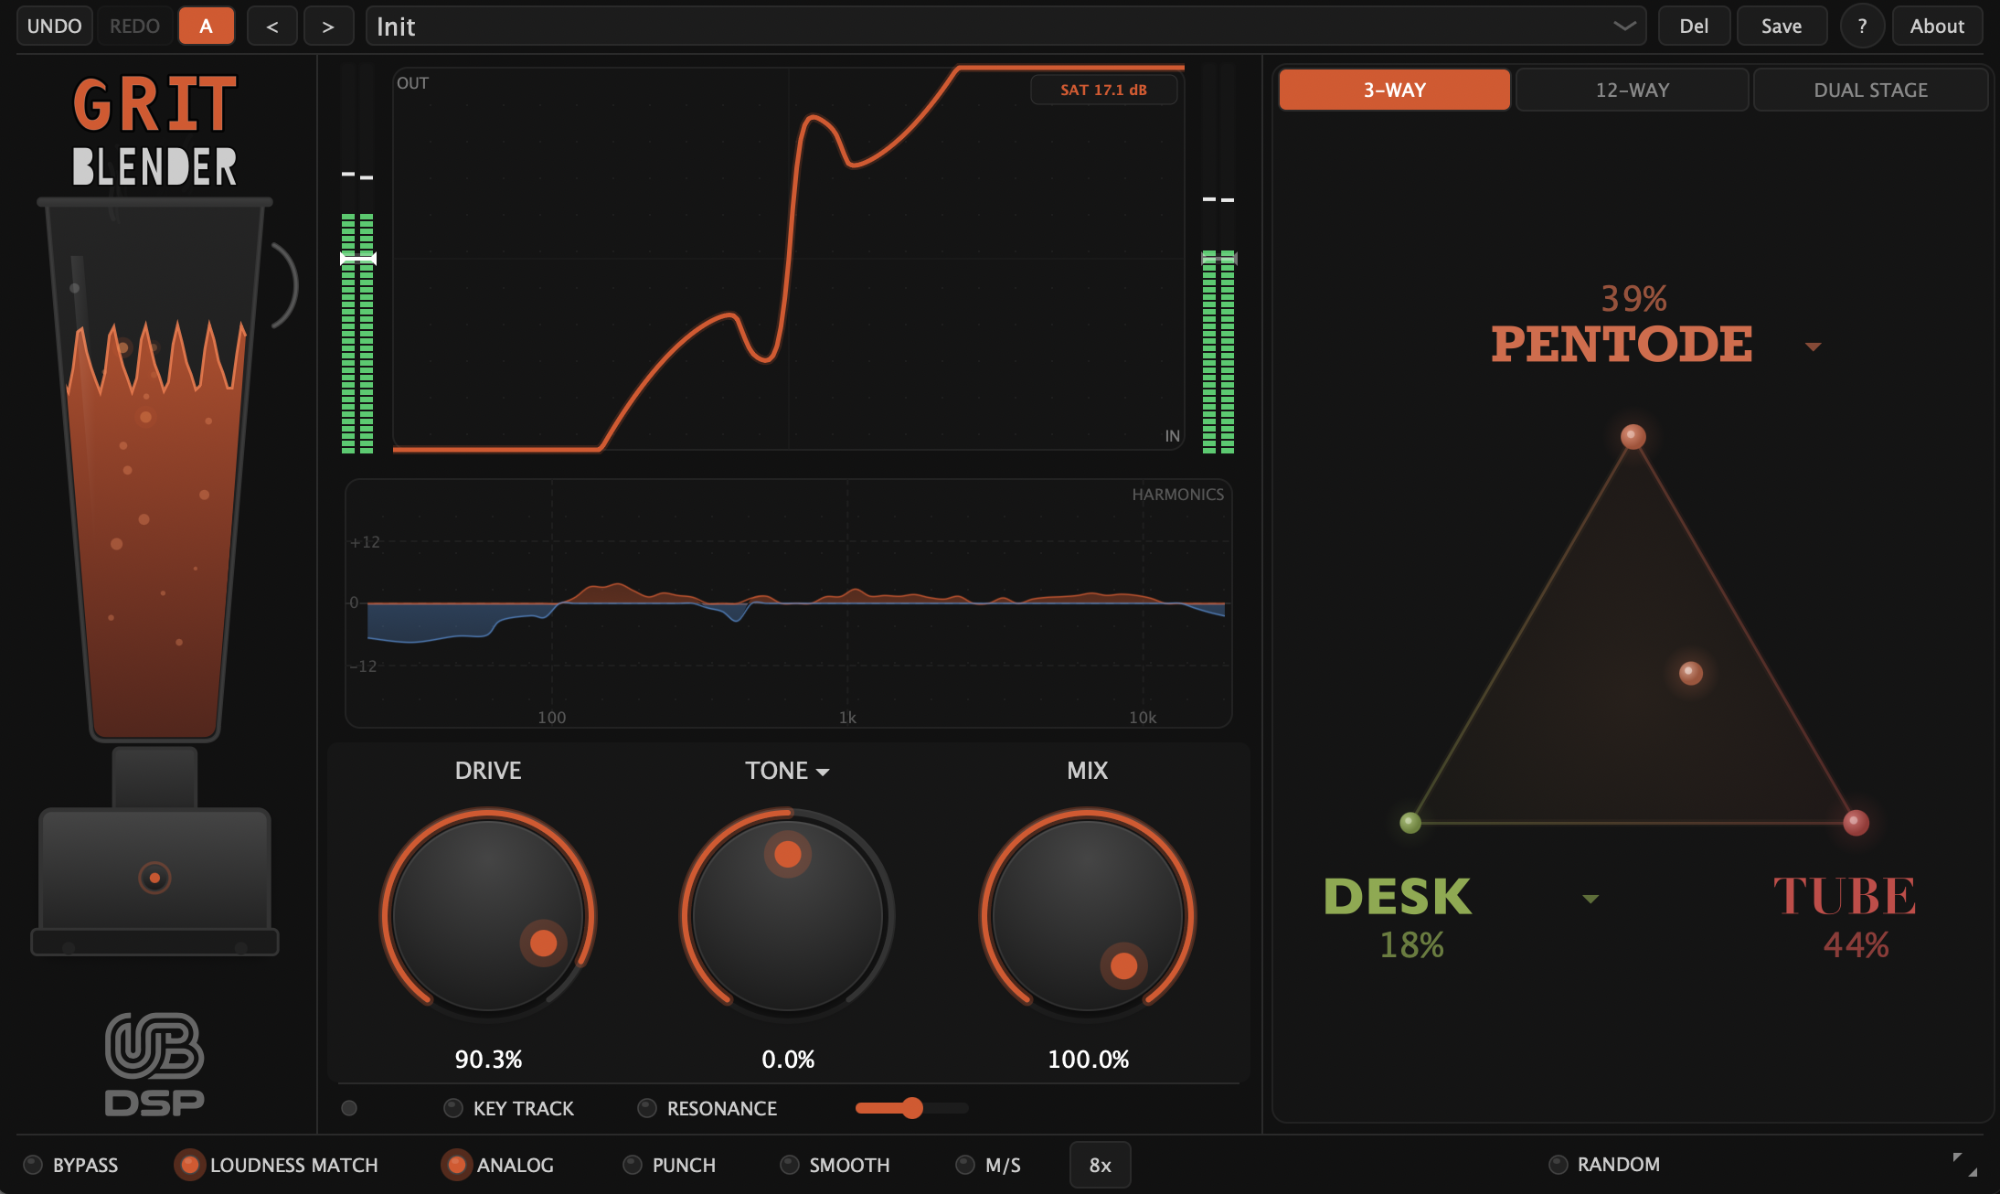
Task: Delete preset with Del button
Action: click(1694, 26)
